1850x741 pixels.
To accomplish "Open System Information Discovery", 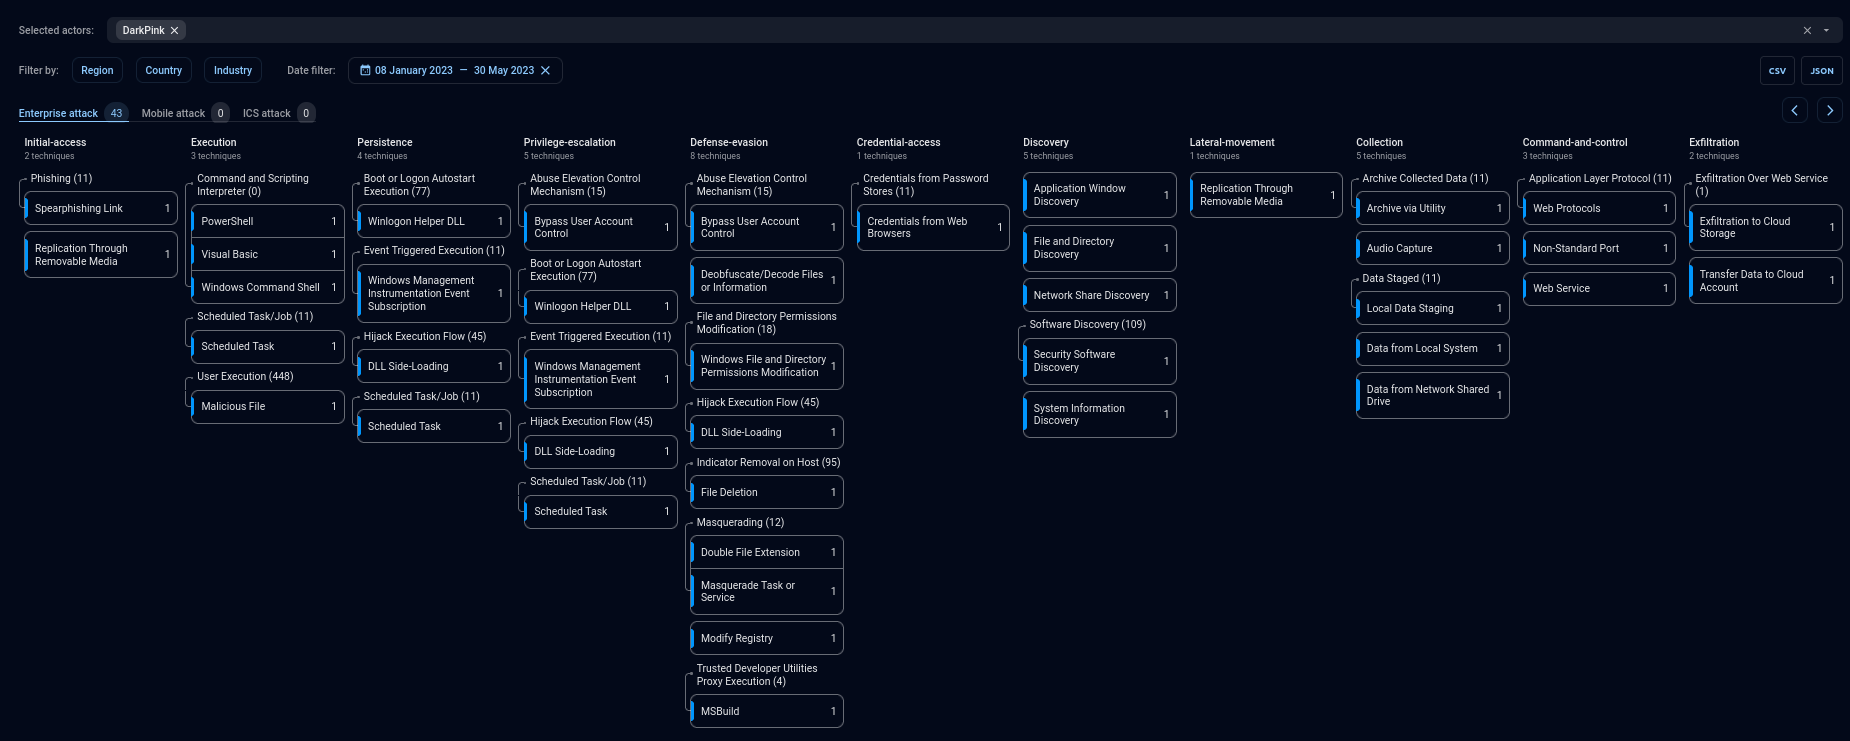I will [x=1100, y=414].
